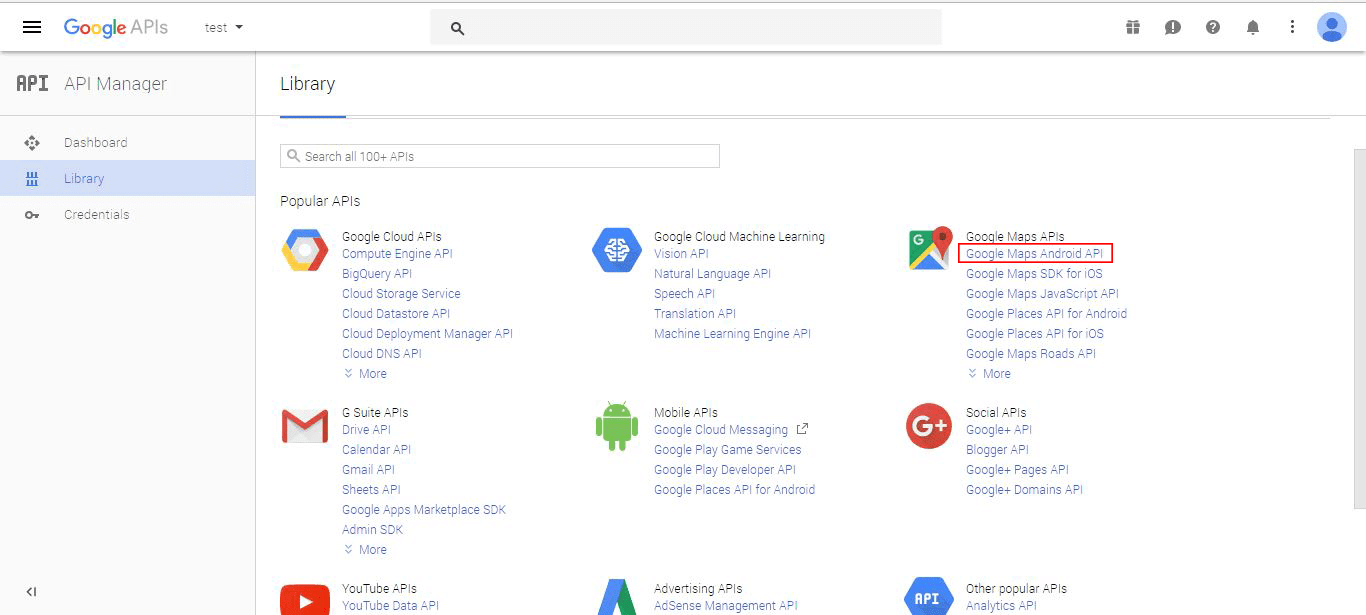
Task: Expand More under G Suite APIs
Action: click(x=365, y=550)
